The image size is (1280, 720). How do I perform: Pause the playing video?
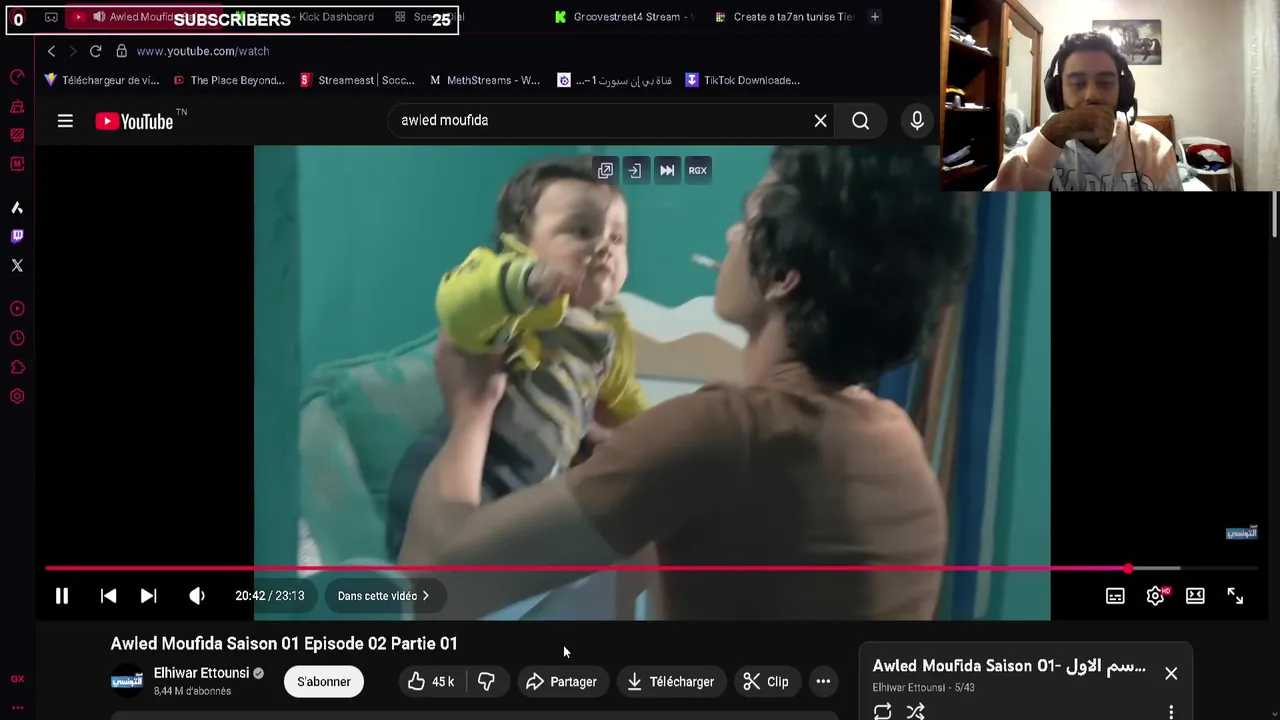click(x=62, y=596)
